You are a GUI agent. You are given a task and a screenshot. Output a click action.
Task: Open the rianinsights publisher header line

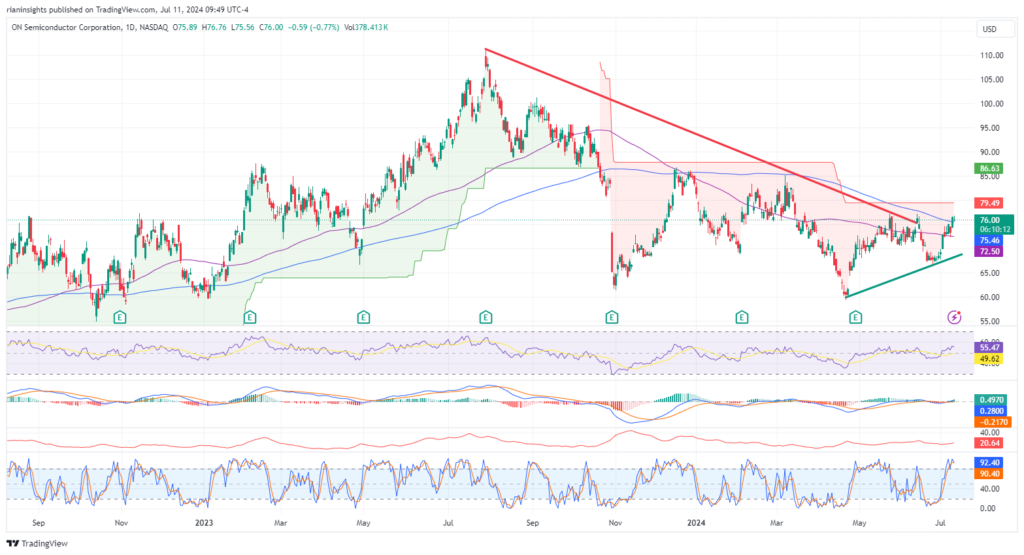tap(127, 10)
